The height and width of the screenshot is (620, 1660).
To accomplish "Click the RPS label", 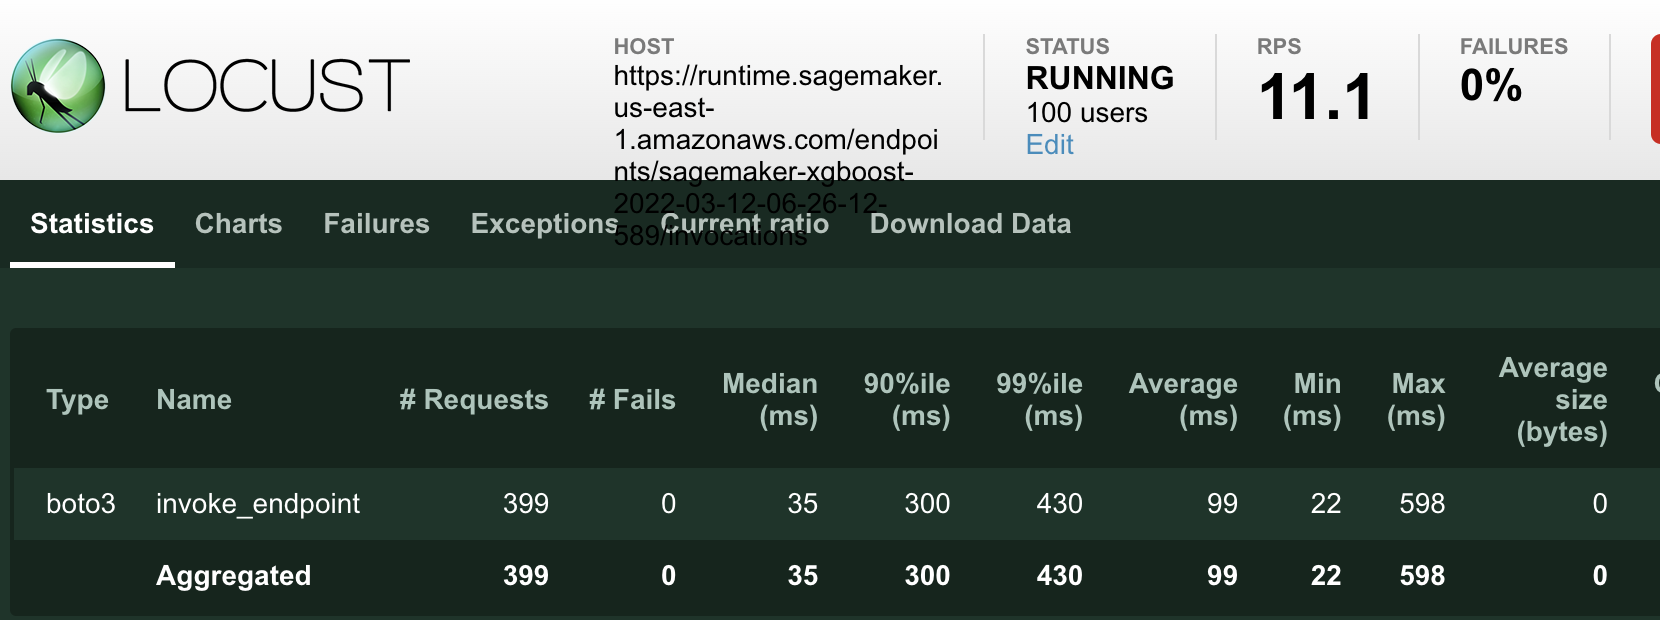I will click(1279, 46).
